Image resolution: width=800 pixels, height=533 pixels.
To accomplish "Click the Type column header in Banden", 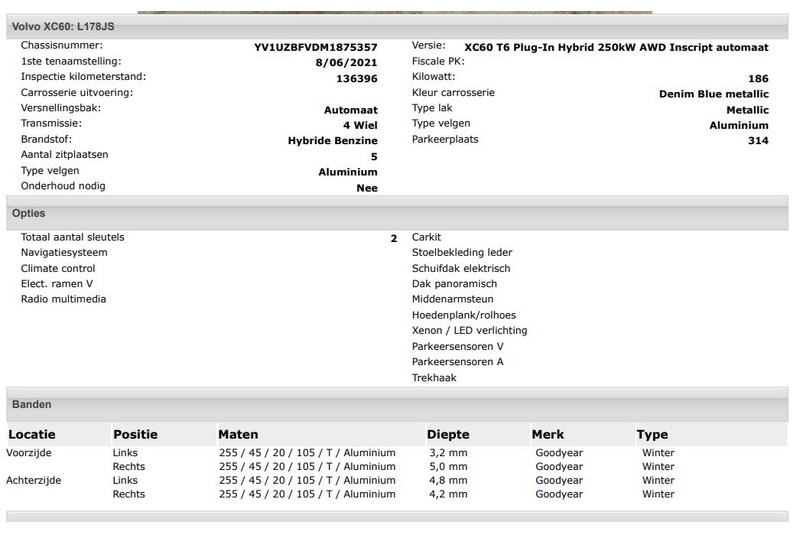I will [653, 435].
